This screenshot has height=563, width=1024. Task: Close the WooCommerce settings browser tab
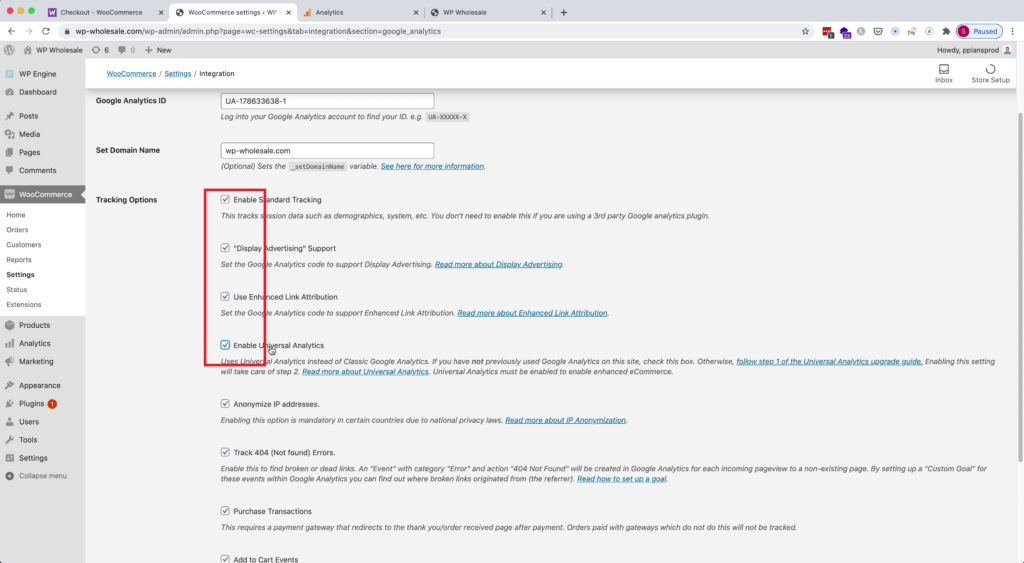[288, 12]
